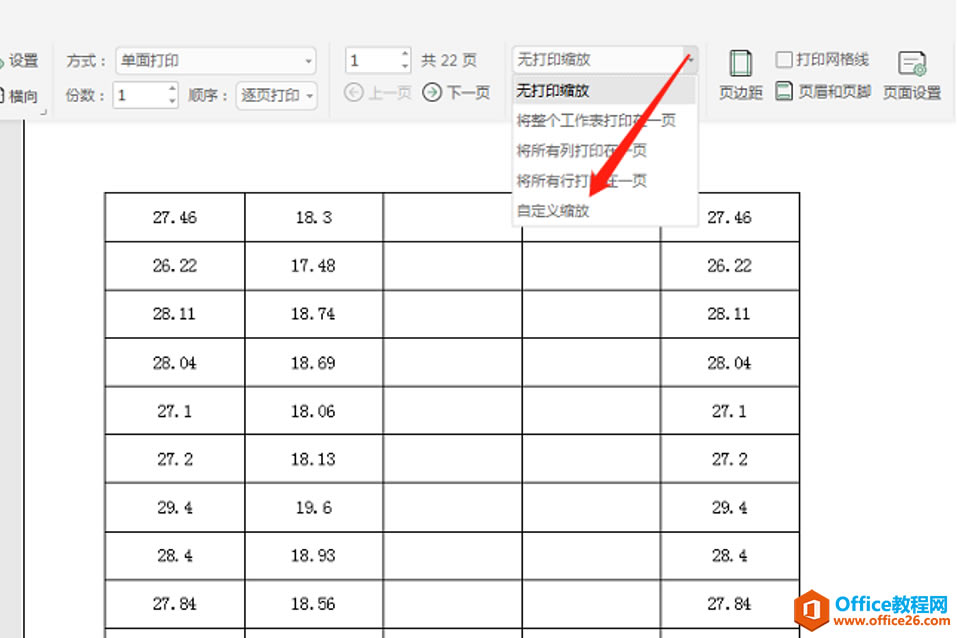Open 页眉和页脚 header and footer
This screenshot has height=638, width=957.
(823, 92)
